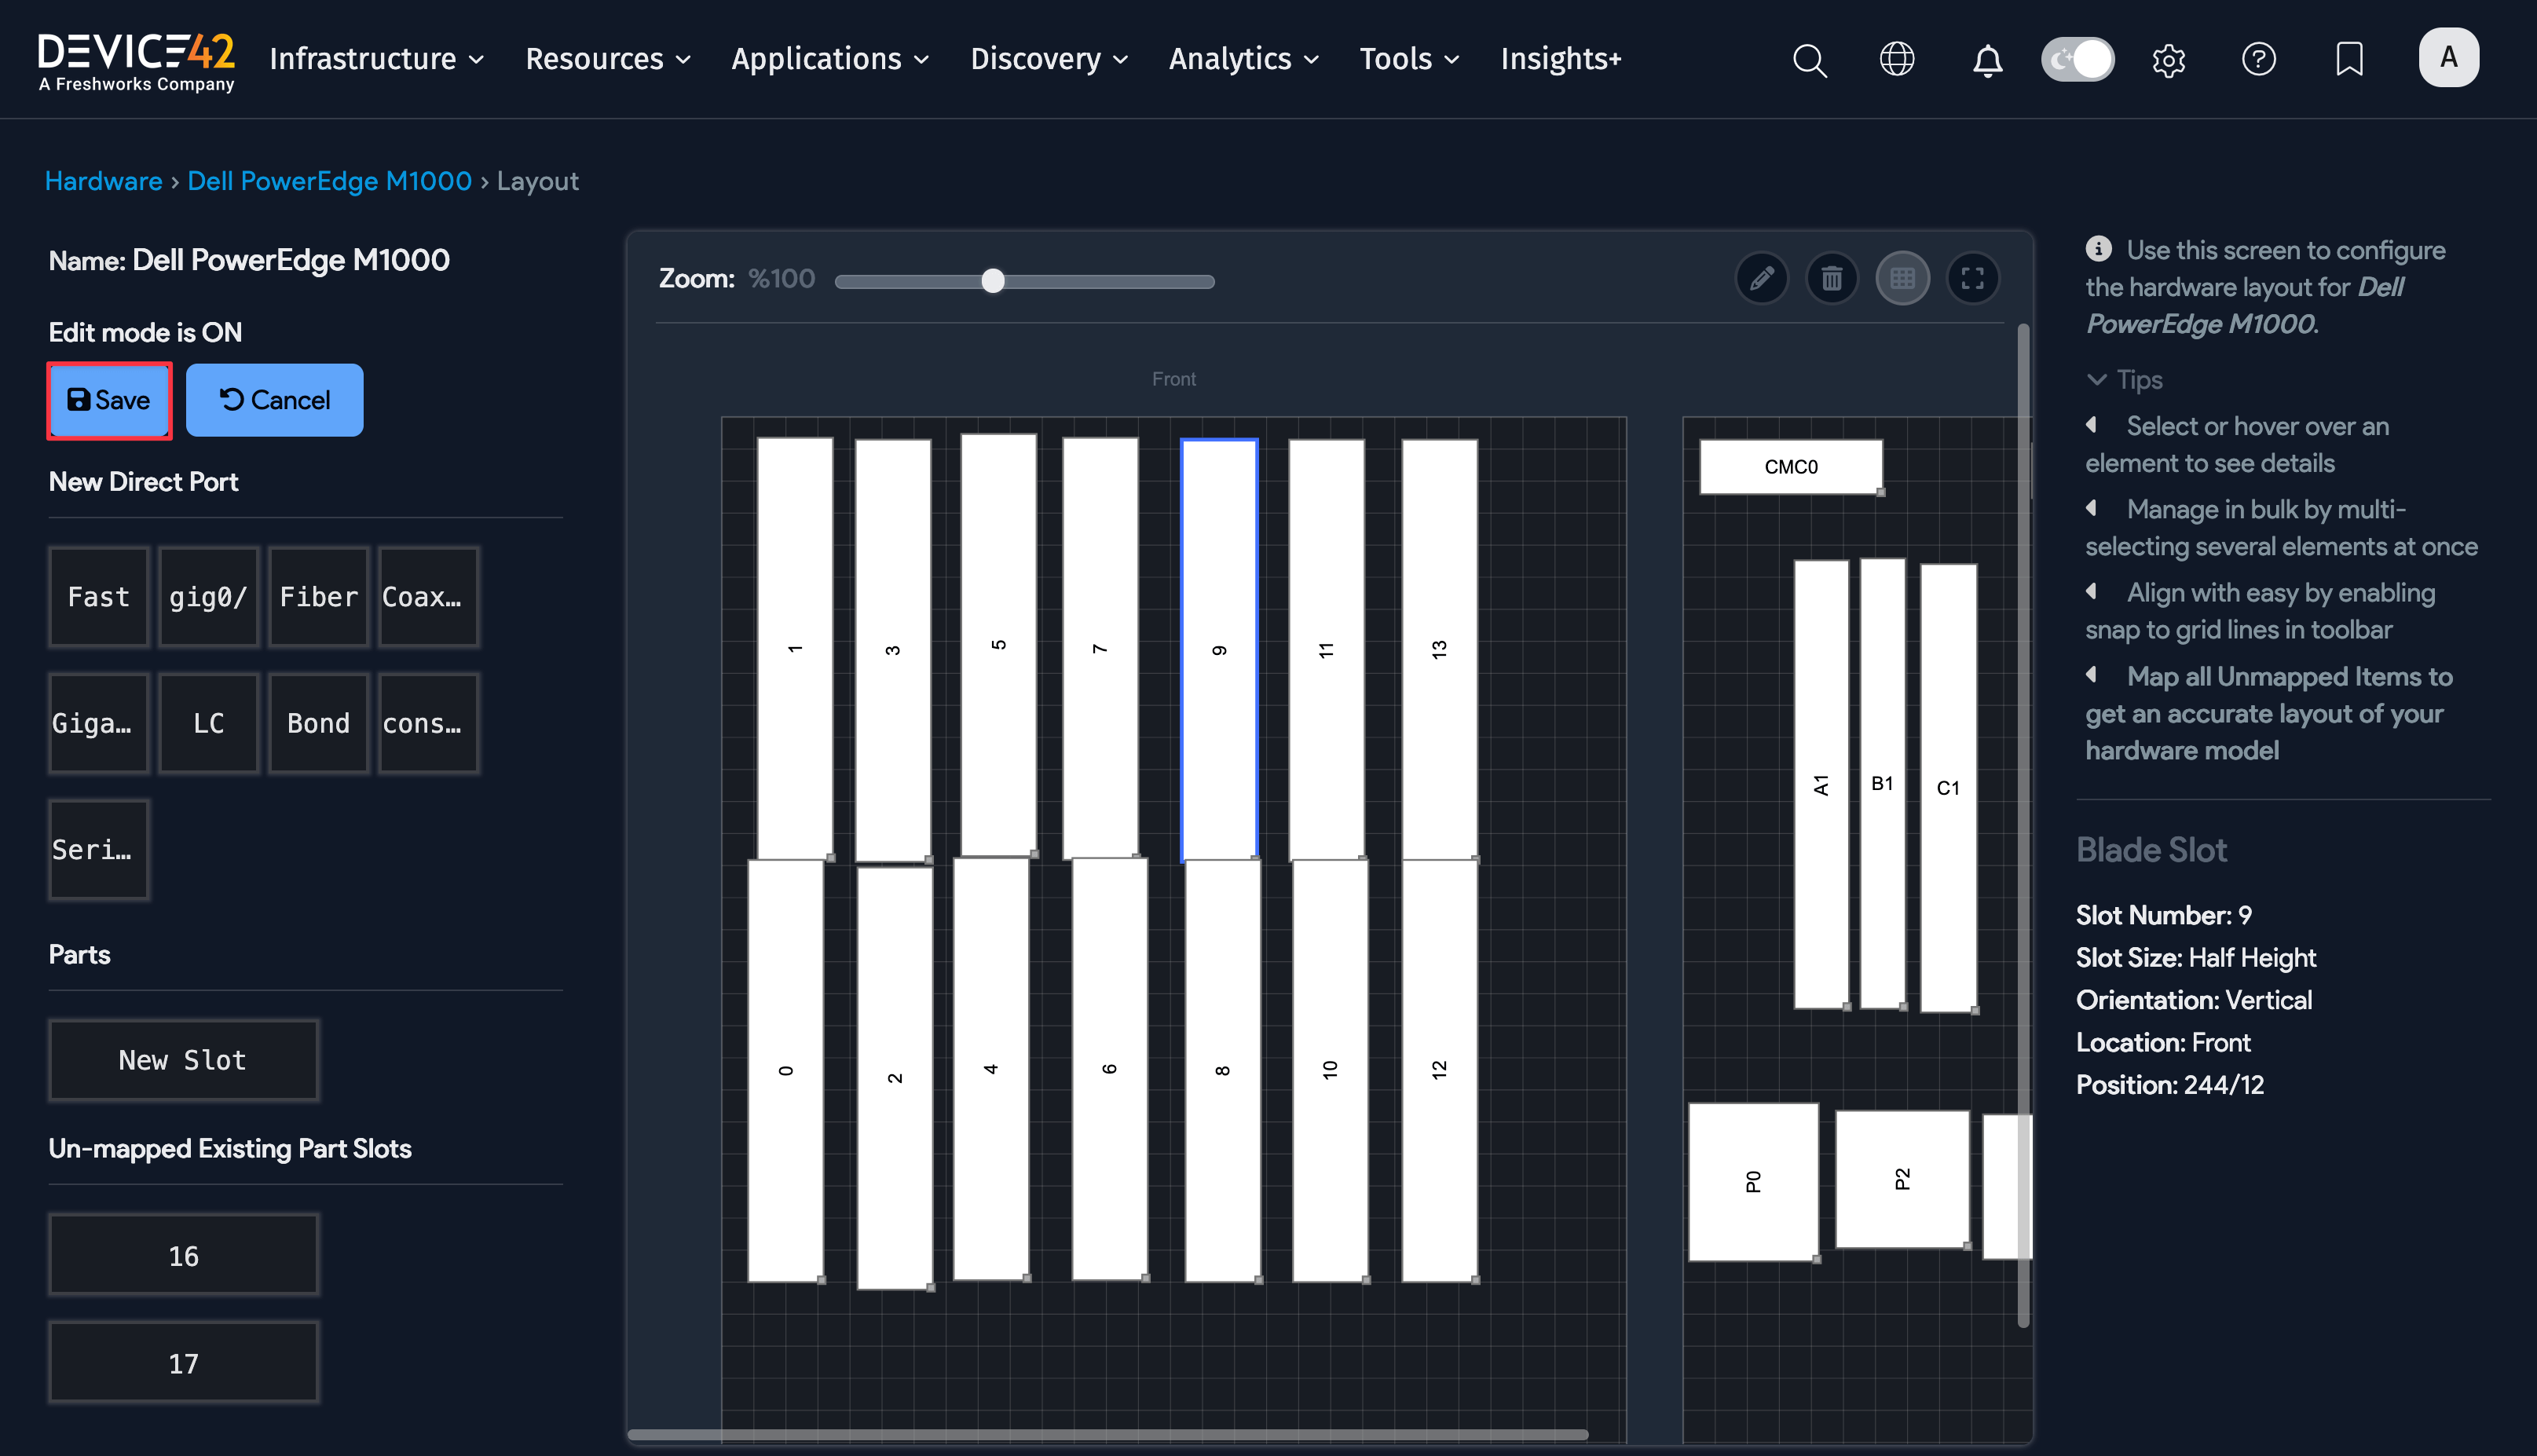Enable snap to grid via the grid icon
2537x1456 pixels.
click(x=1902, y=278)
